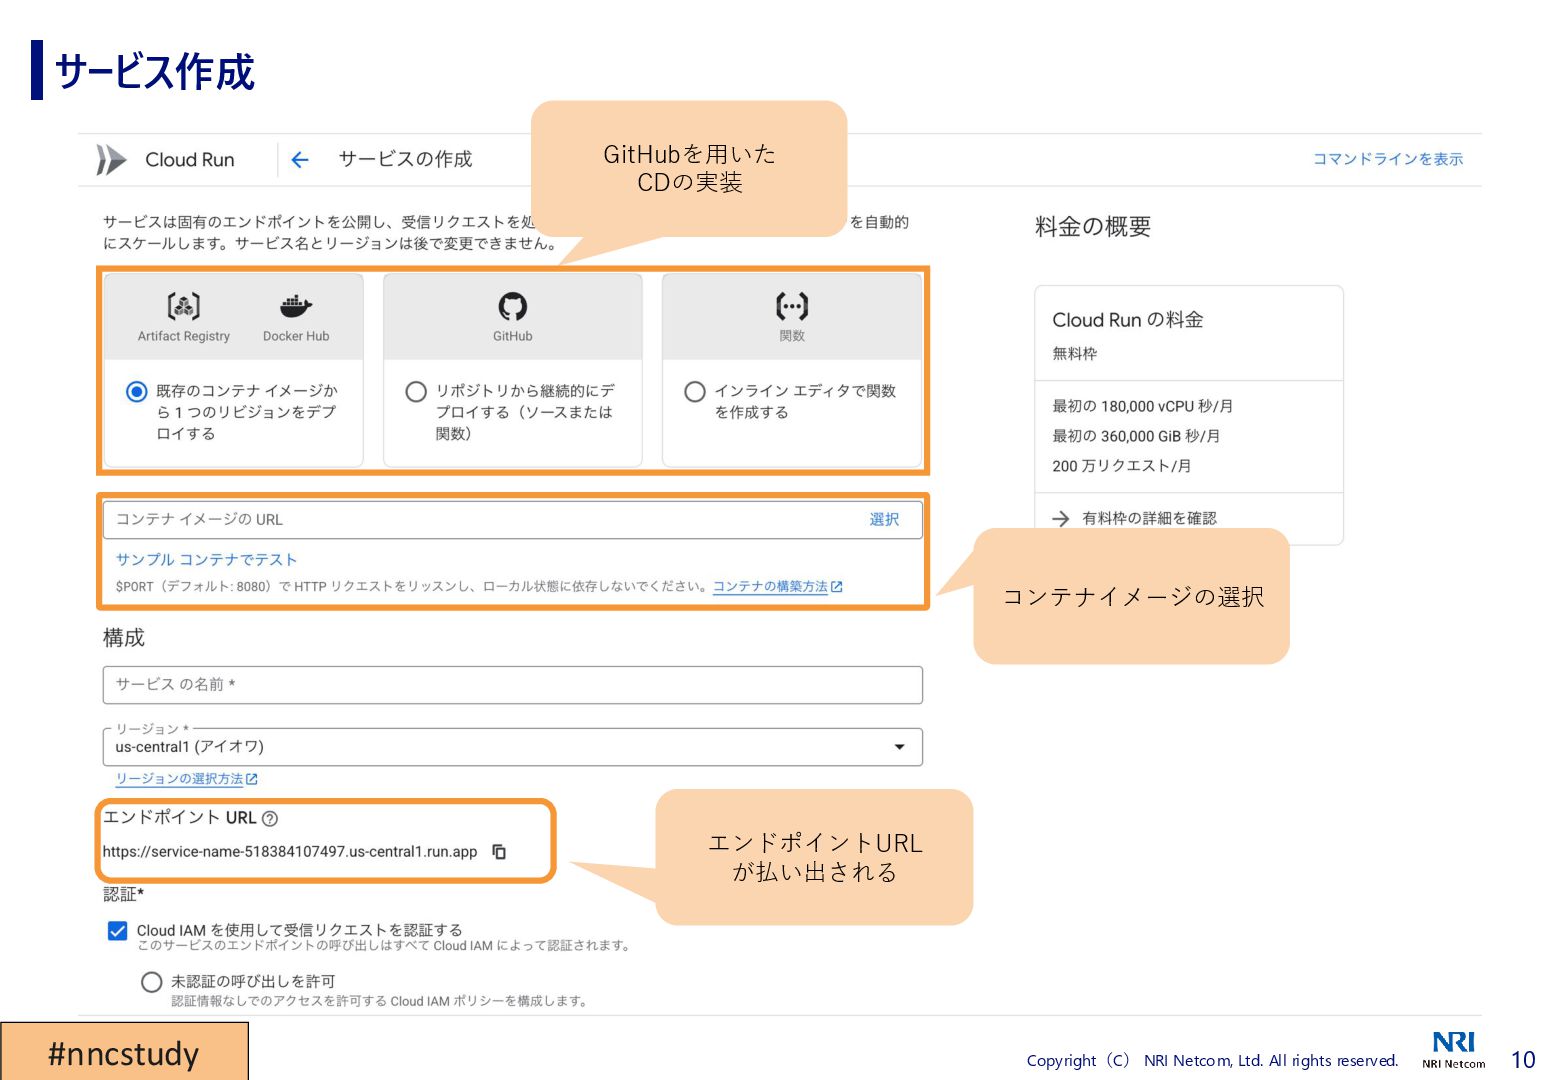Click the Cloud Run の料金 heading
The height and width of the screenshot is (1080, 1560).
point(1128,320)
